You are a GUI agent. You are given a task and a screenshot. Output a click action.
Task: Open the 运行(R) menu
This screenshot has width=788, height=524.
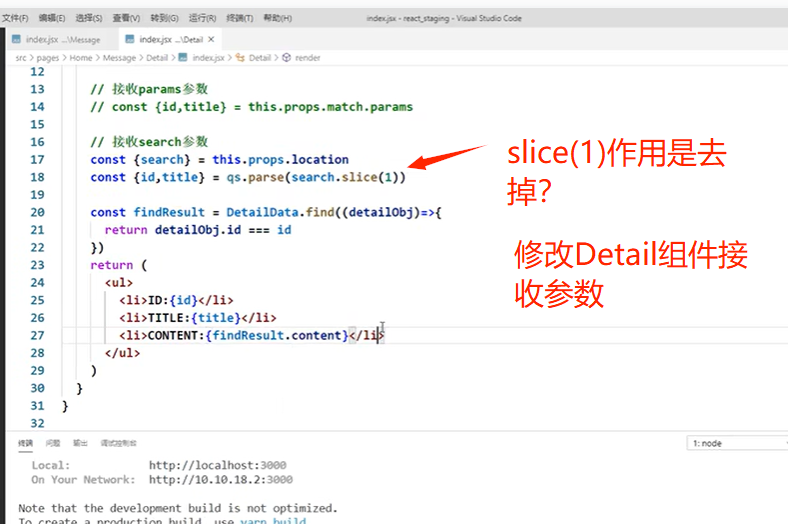coord(203,18)
